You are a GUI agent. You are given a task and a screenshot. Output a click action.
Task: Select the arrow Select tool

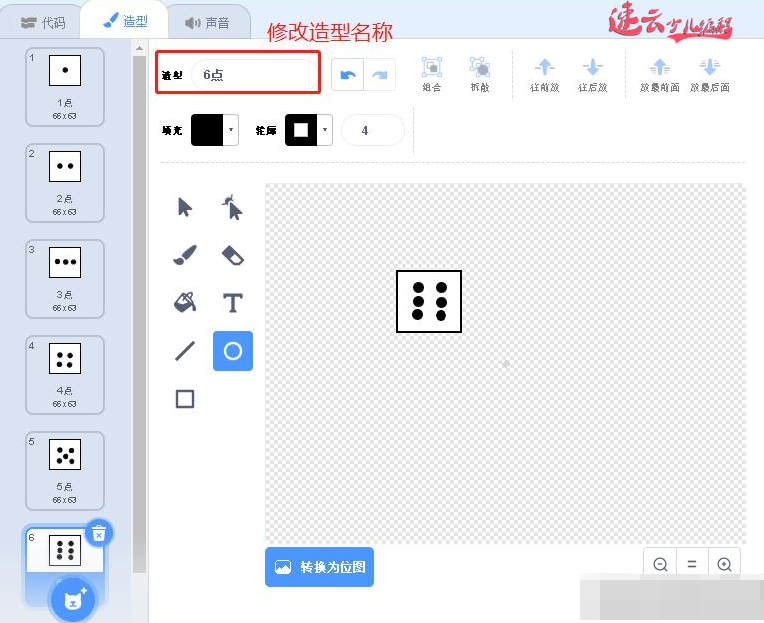tap(185, 207)
